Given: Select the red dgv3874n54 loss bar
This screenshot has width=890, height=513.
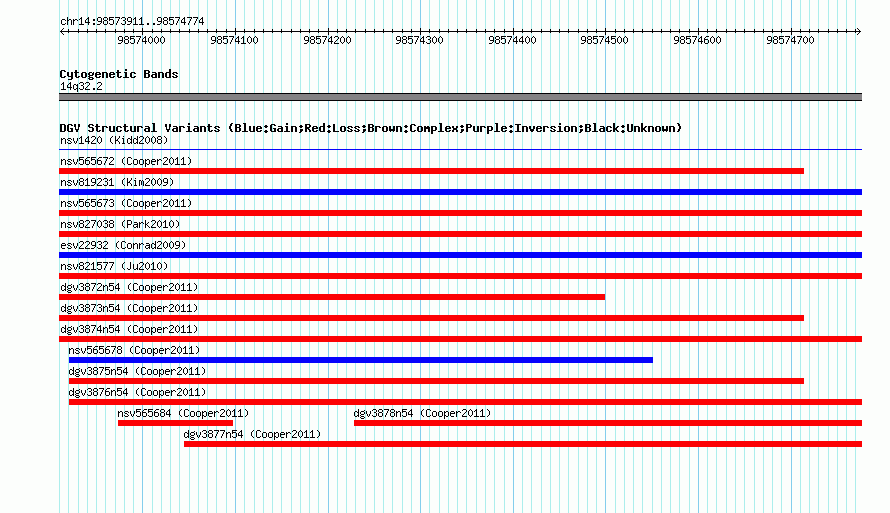Looking at the screenshot, I should tap(460, 339).
